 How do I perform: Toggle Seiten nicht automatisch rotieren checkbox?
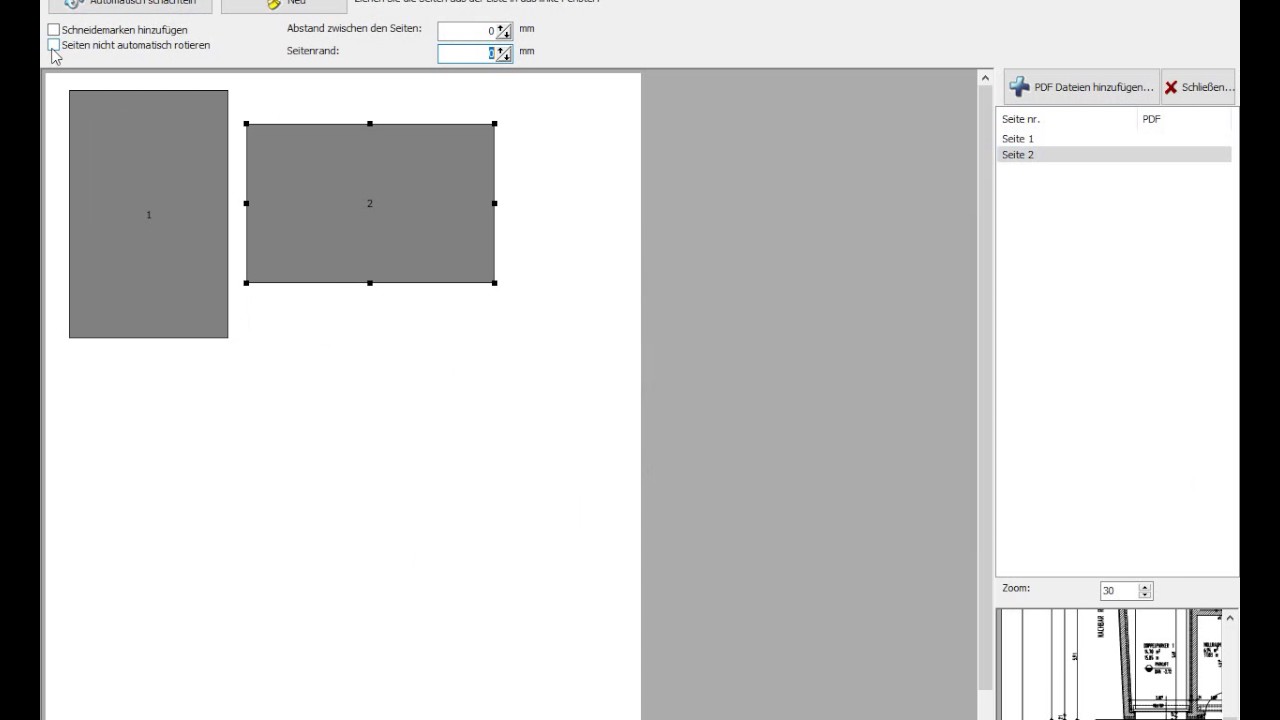point(54,45)
